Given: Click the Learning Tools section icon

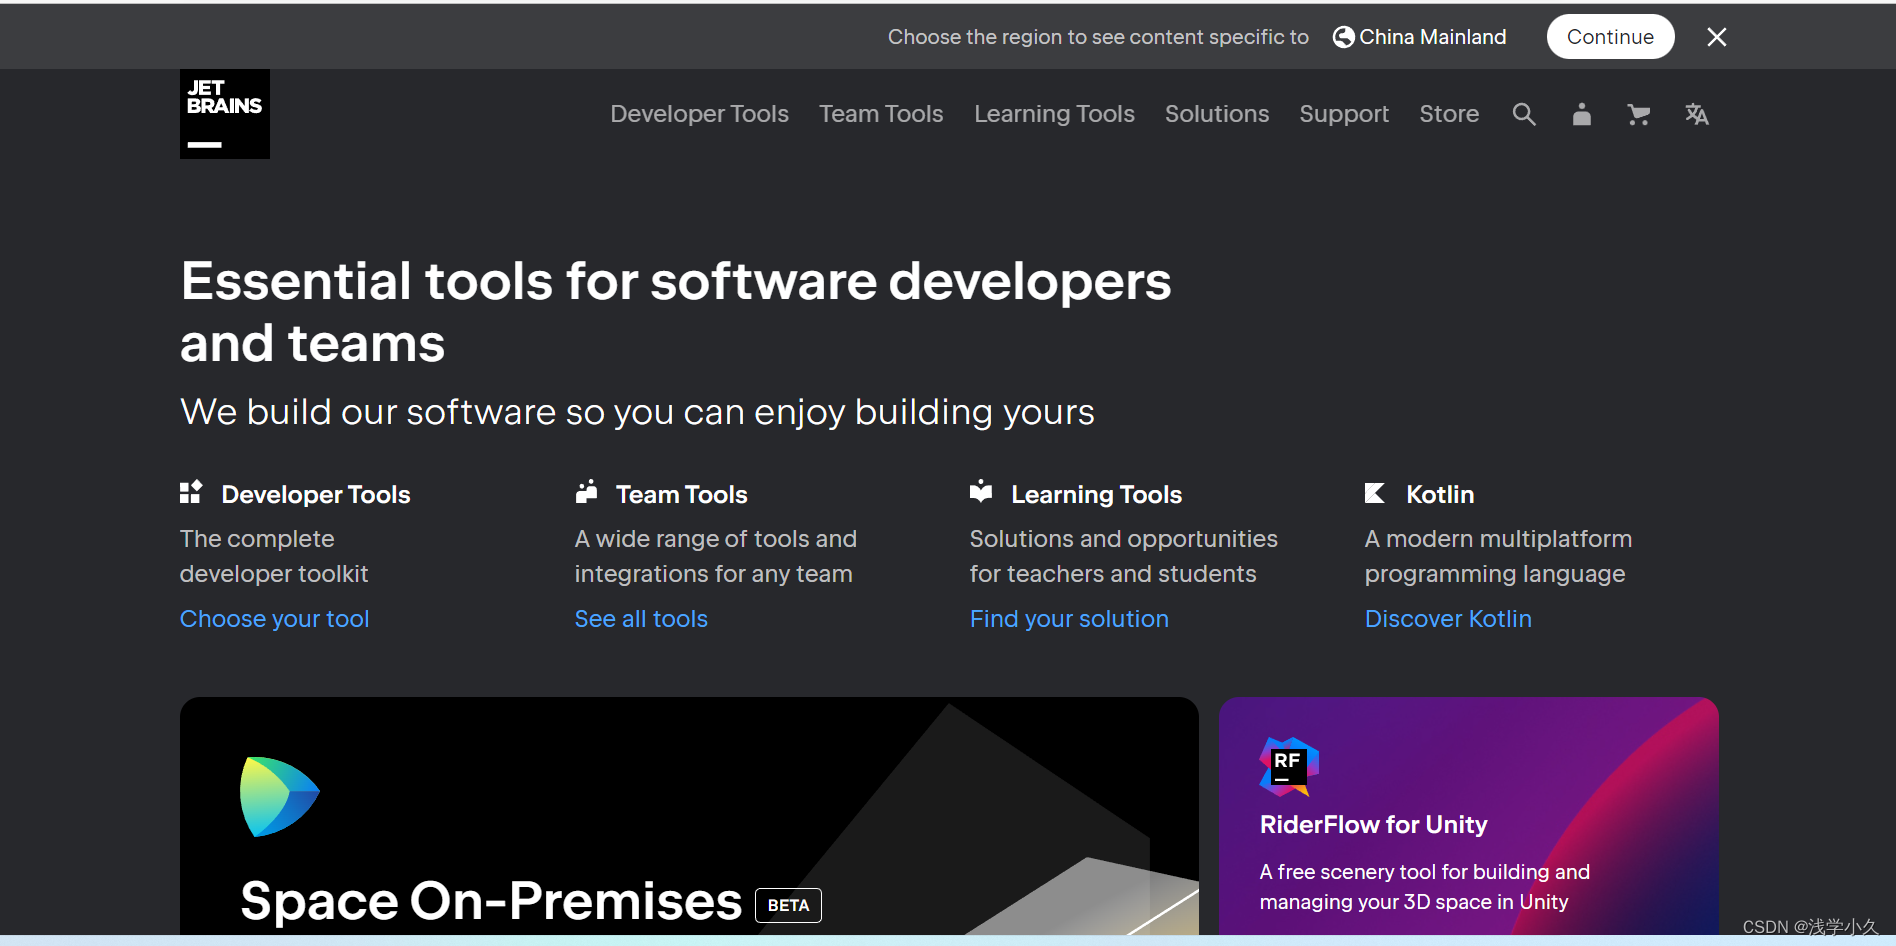Looking at the screenshot, I should point(981,491).
